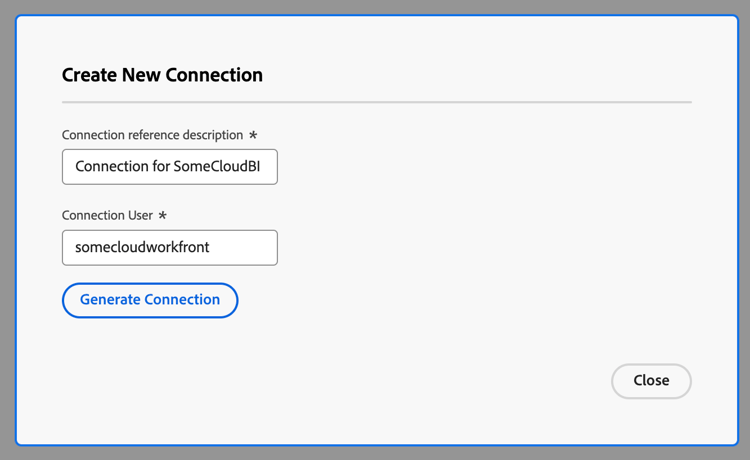Viewport: 750px width, 460px height.
Task: Click the asterisk beside Connection reference description
Action: tap(253, 135)
